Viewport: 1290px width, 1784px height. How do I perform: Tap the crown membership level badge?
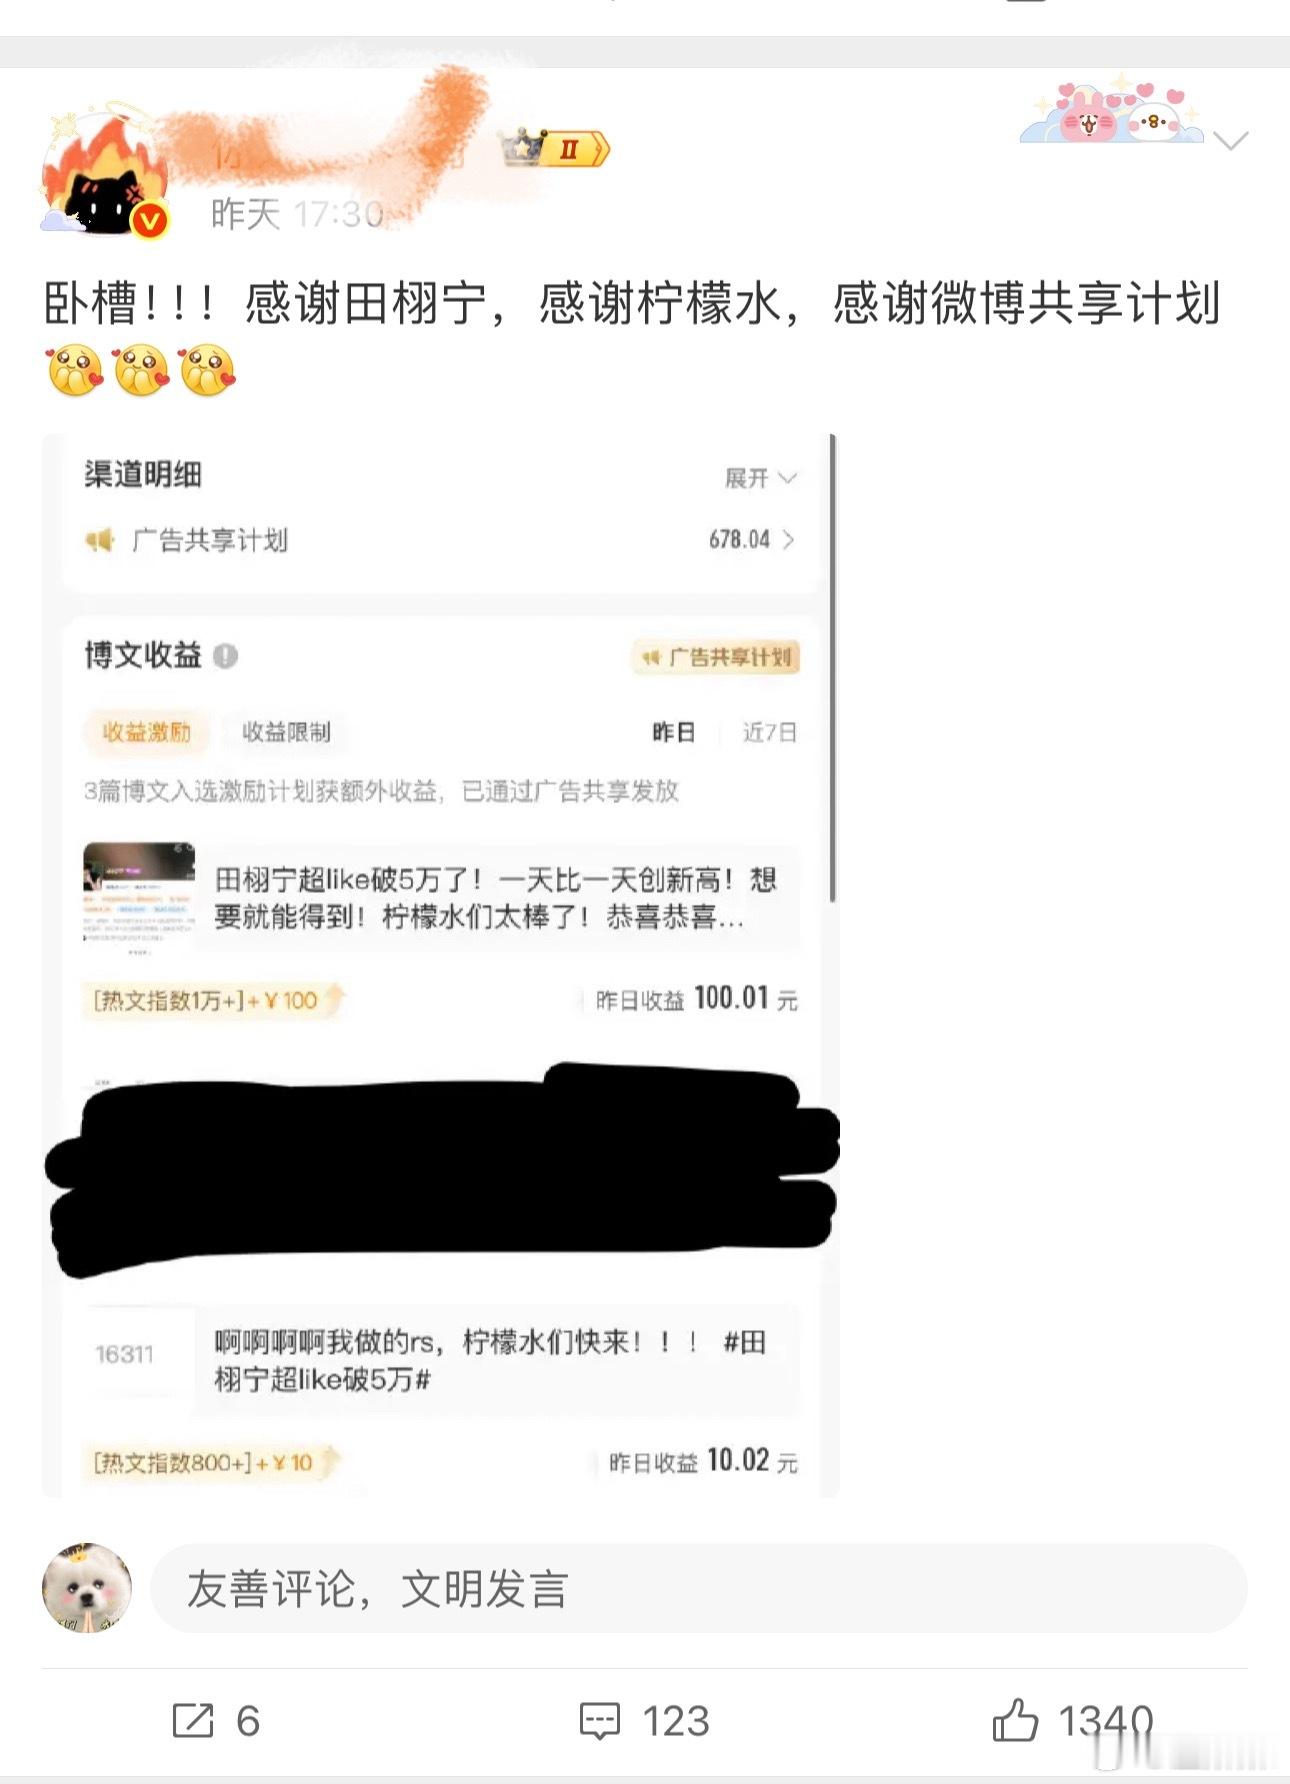[556, 149]
